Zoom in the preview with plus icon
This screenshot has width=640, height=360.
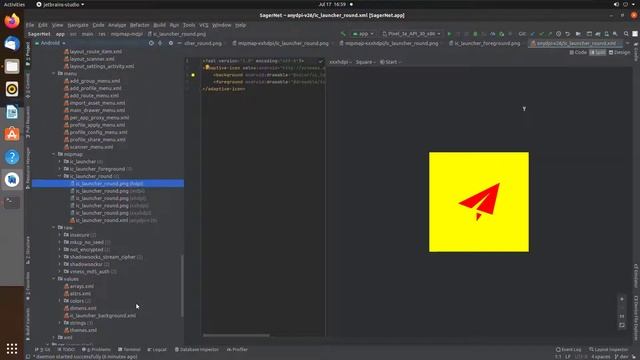click(x=622, y=299)
